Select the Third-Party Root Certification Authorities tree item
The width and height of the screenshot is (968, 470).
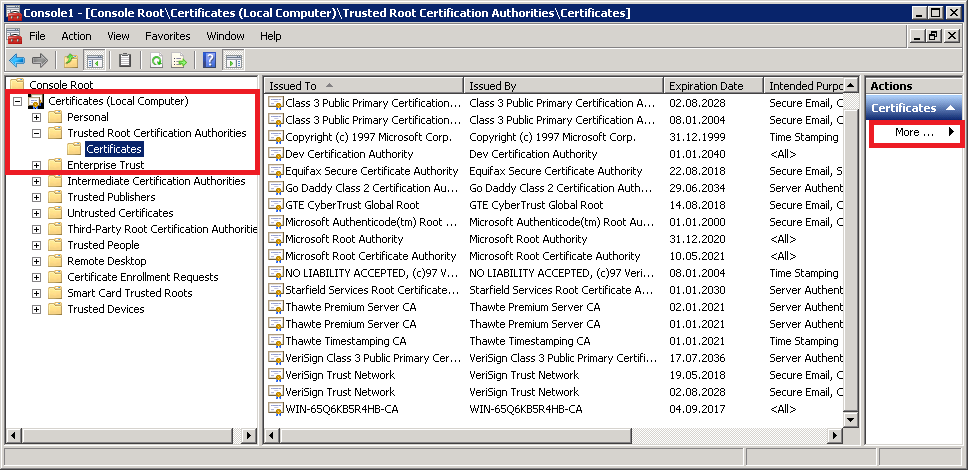[162, 229]
